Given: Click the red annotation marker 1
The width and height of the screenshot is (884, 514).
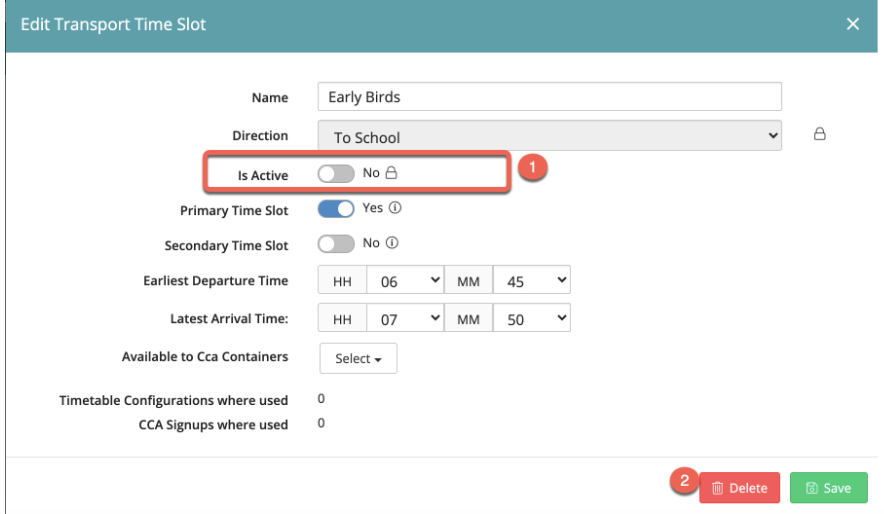Looking at the screenshot, I should [x=534, y=168].
